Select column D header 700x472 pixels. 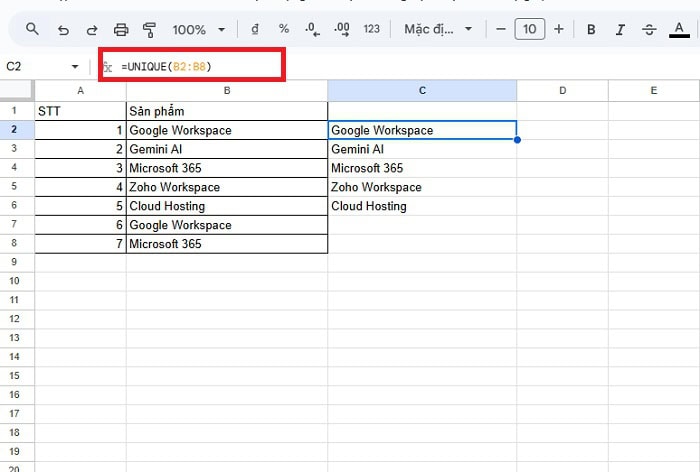(x=562, y=91)
